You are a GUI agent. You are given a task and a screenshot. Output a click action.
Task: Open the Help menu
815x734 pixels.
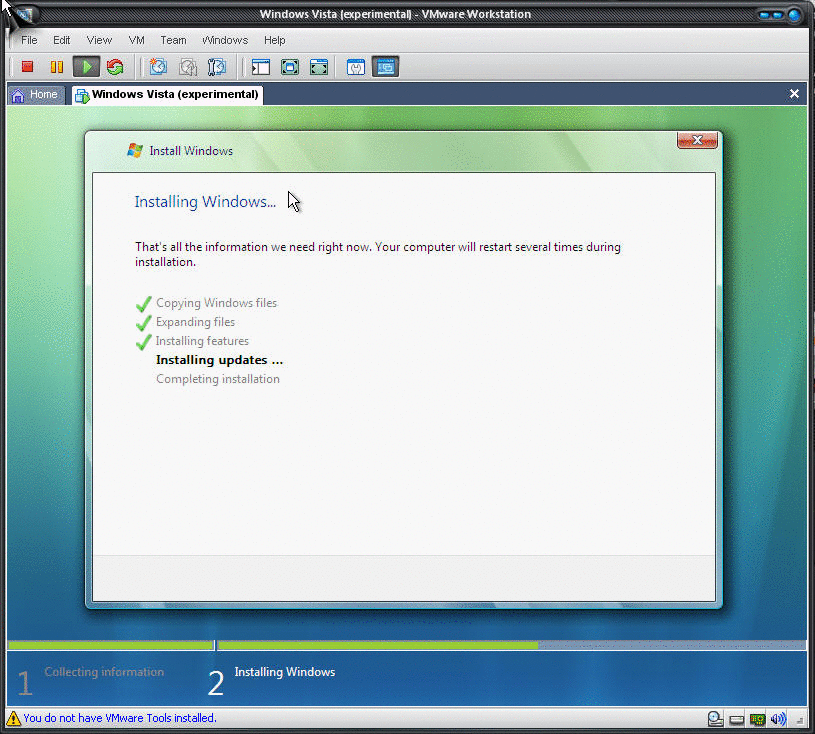point(274,40)
